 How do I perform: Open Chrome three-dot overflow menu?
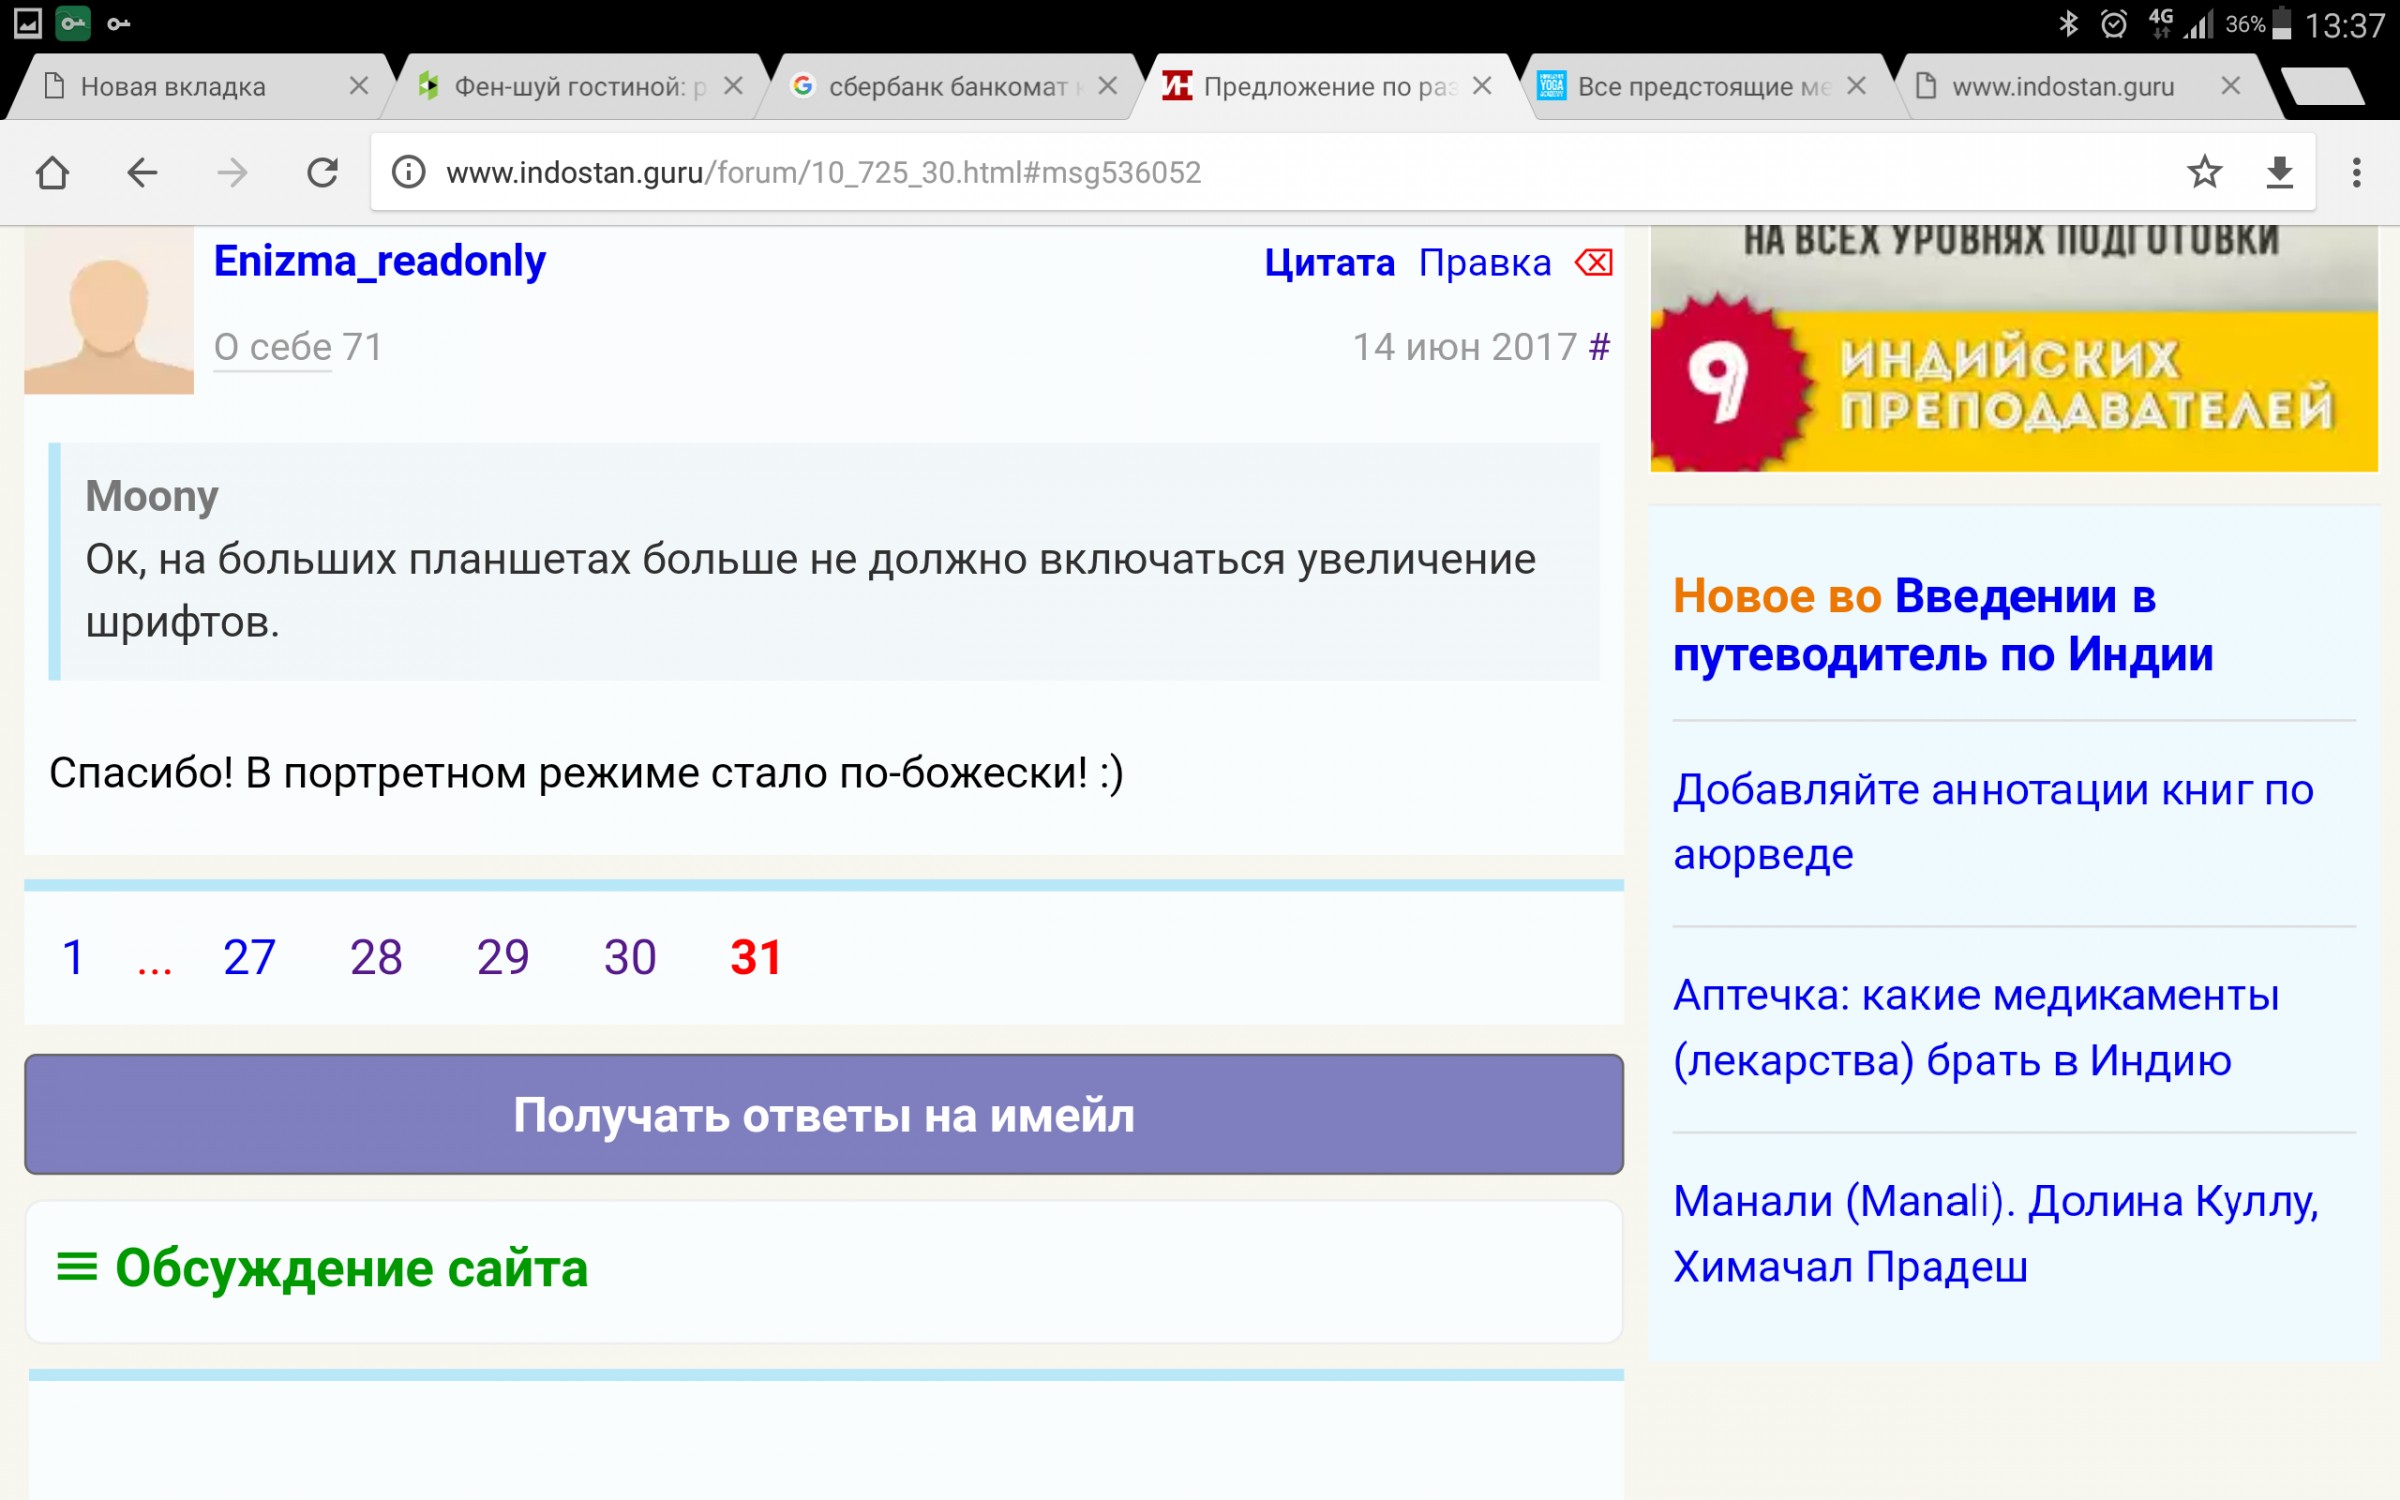pyautogui.click(x=2356, y=173)
